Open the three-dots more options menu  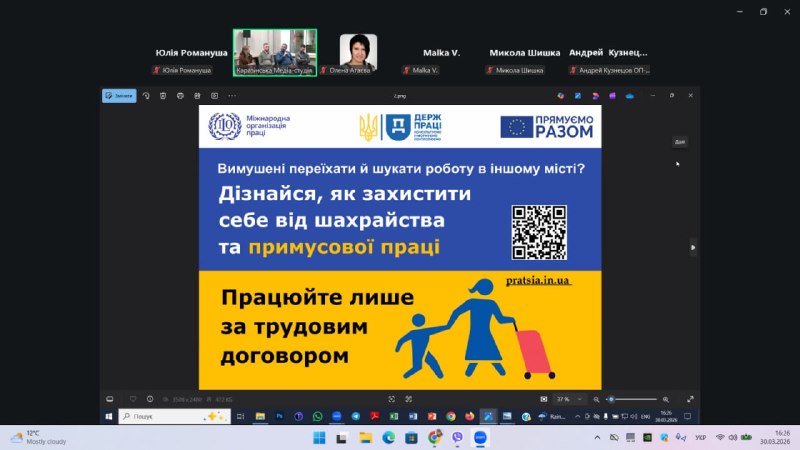pyautogui.click(x=232, y=96)
